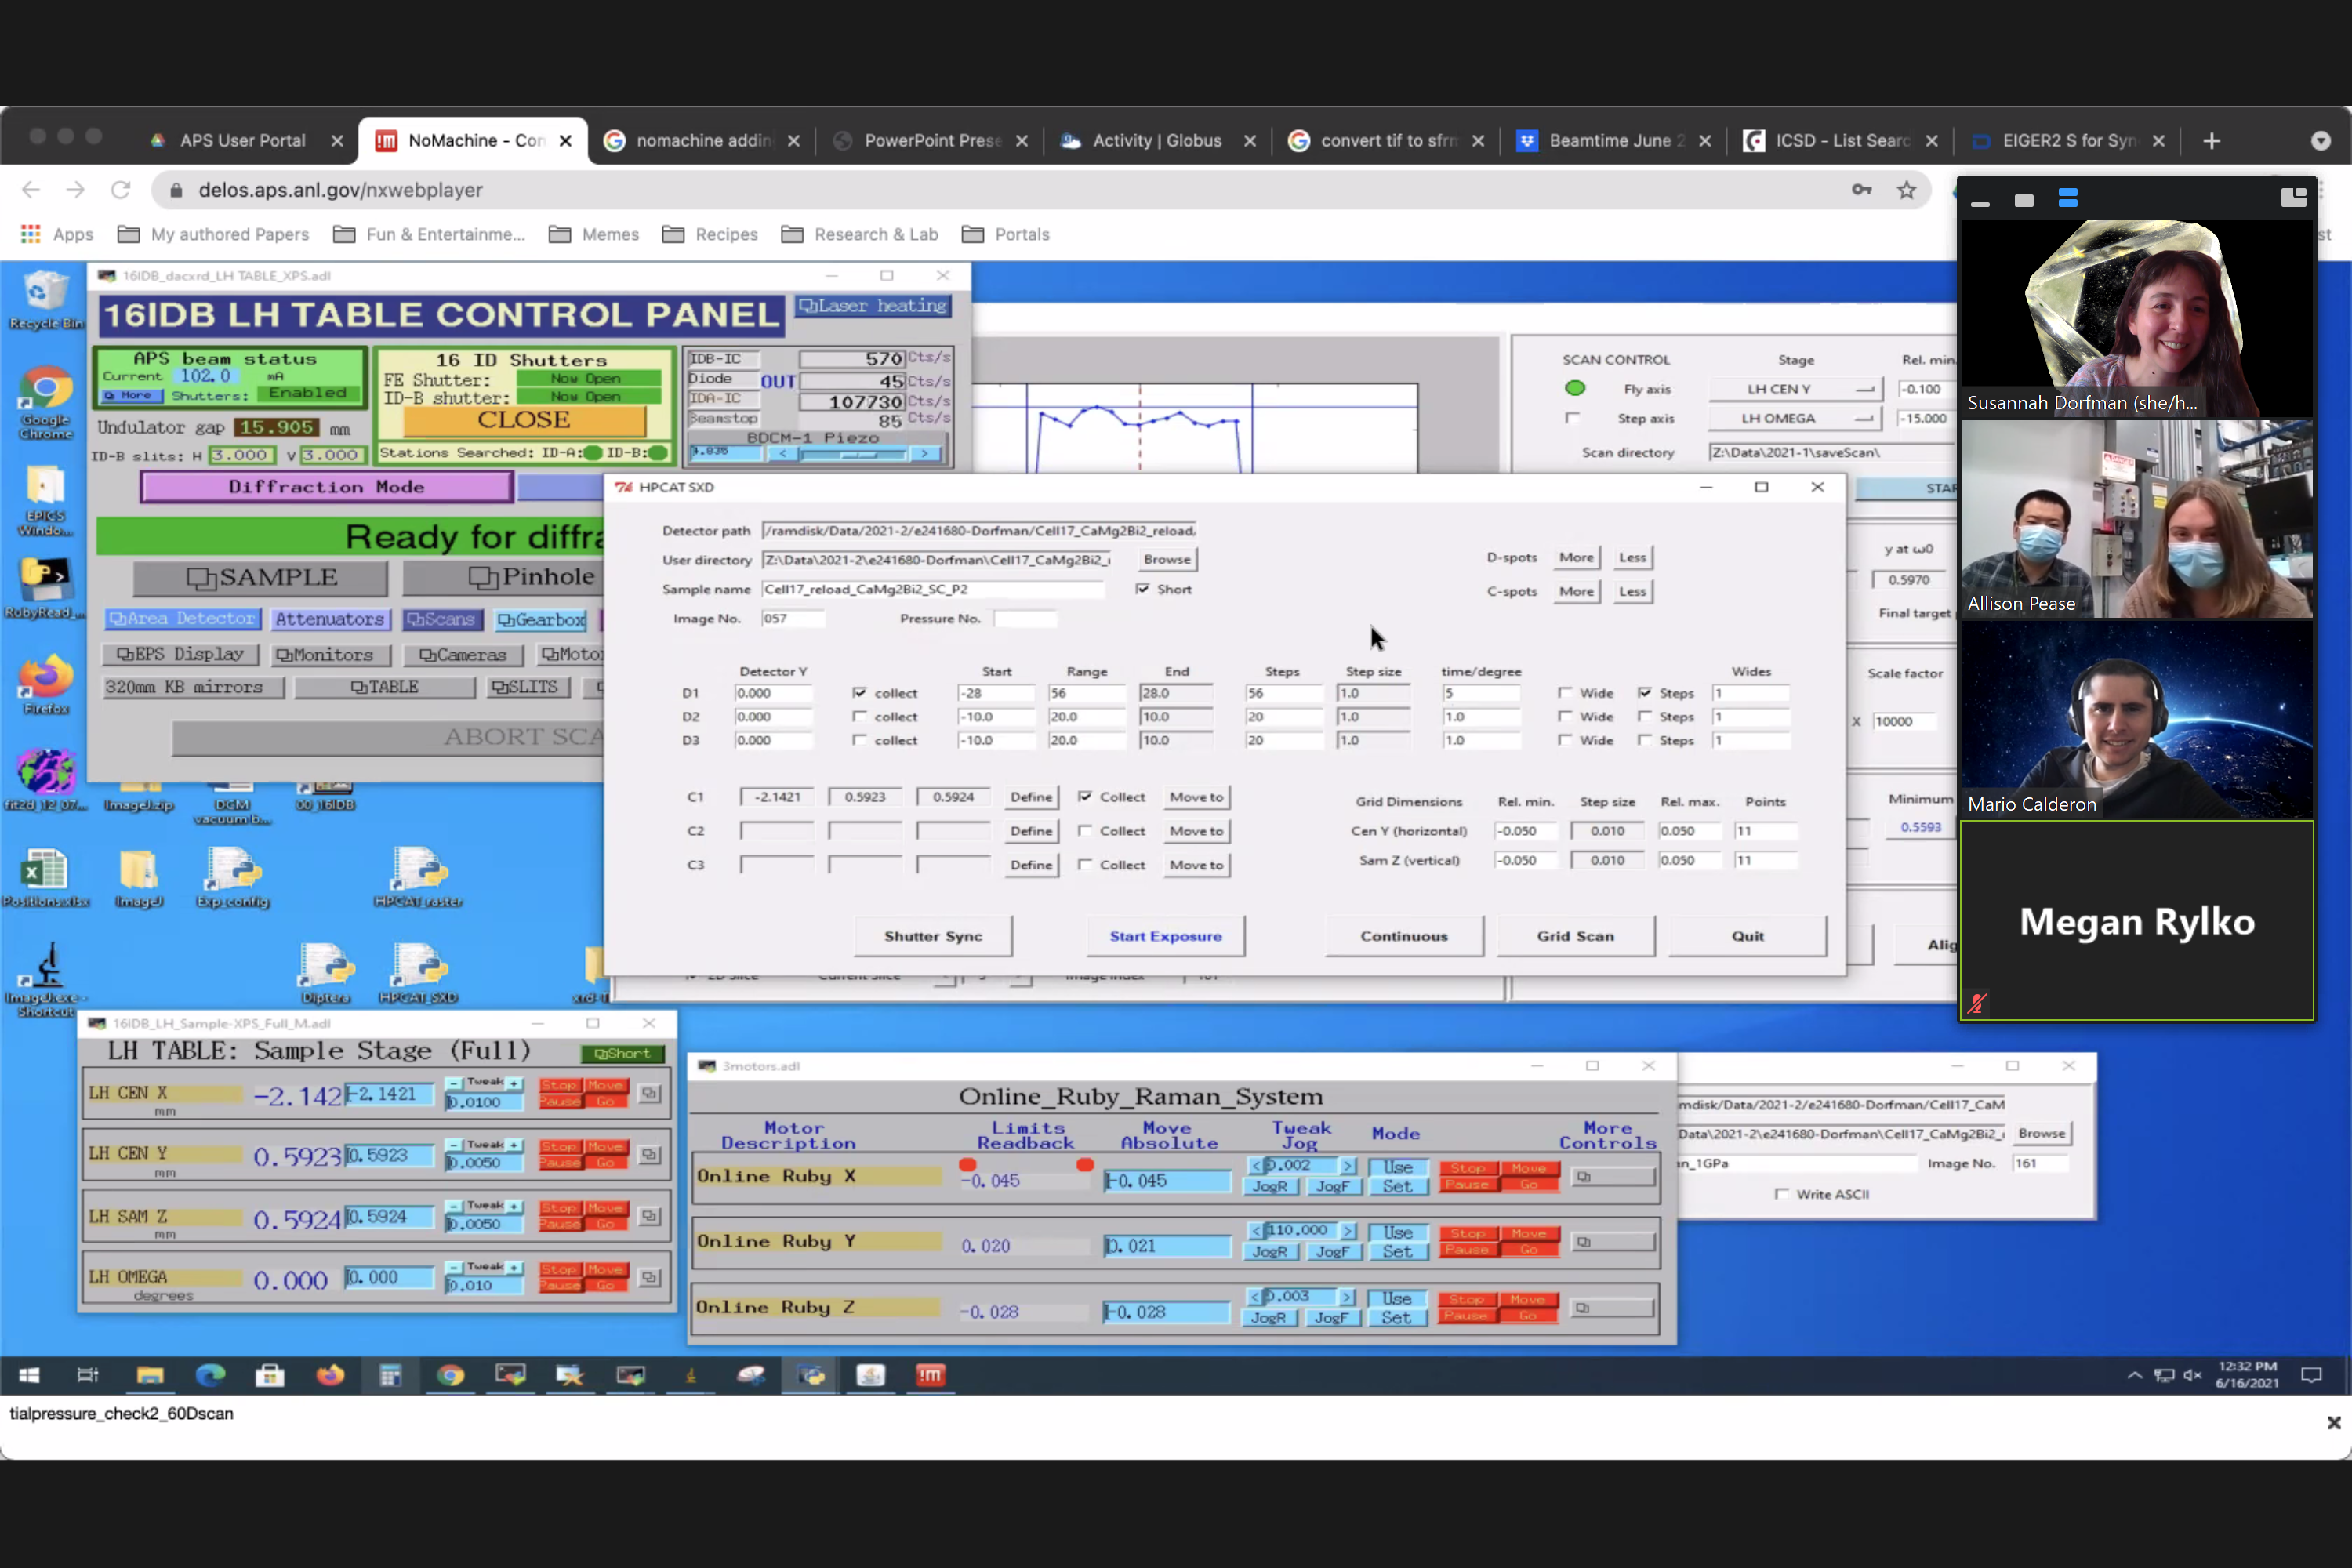Viewport: 2352px width, 1568px height.
Task: Switch to the Activity | Globus tab
Action: click(x=1156, y=141)
